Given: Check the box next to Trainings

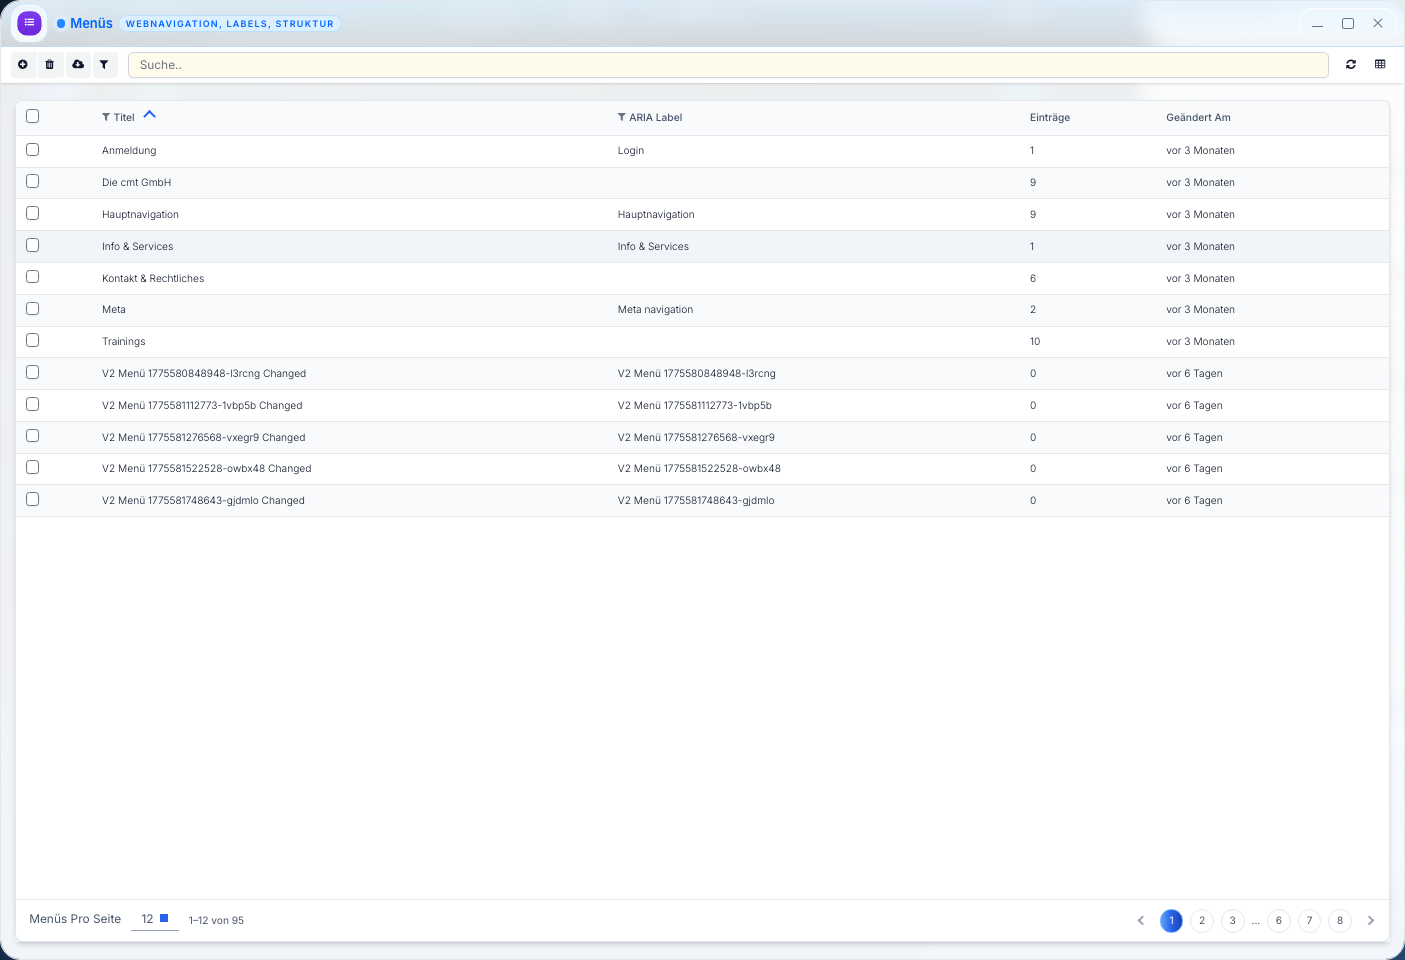Looking at the screenshot, I should pyautogui.click(x=33, y=341).
